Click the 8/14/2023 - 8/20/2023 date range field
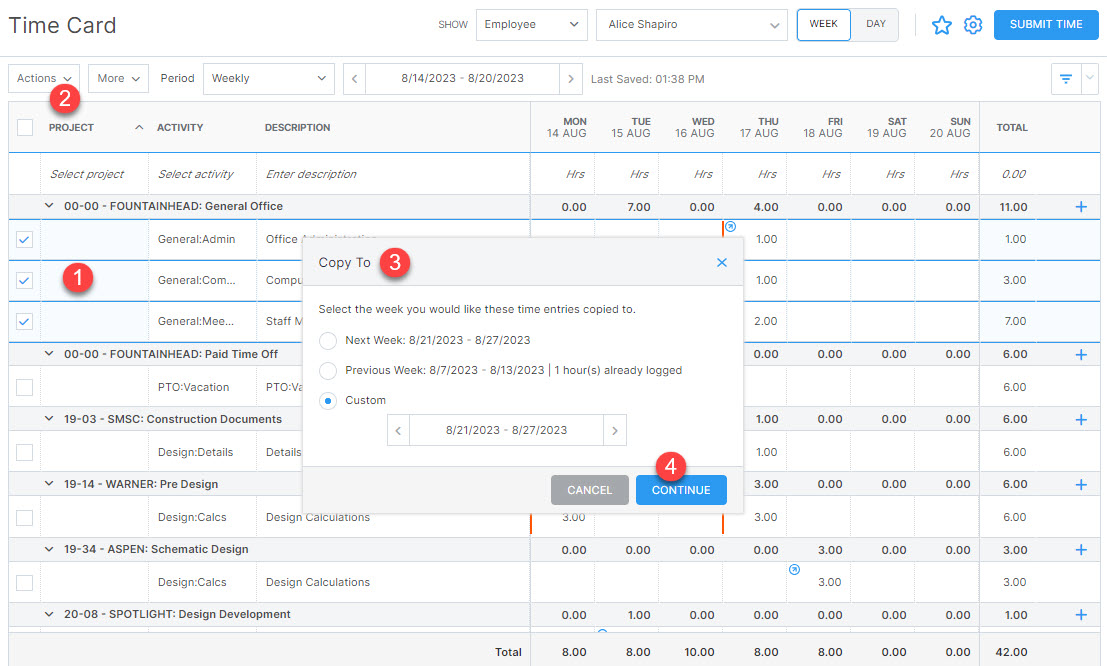The width and height of the screenshot is (1107, 666). click(x=462, y=78)
